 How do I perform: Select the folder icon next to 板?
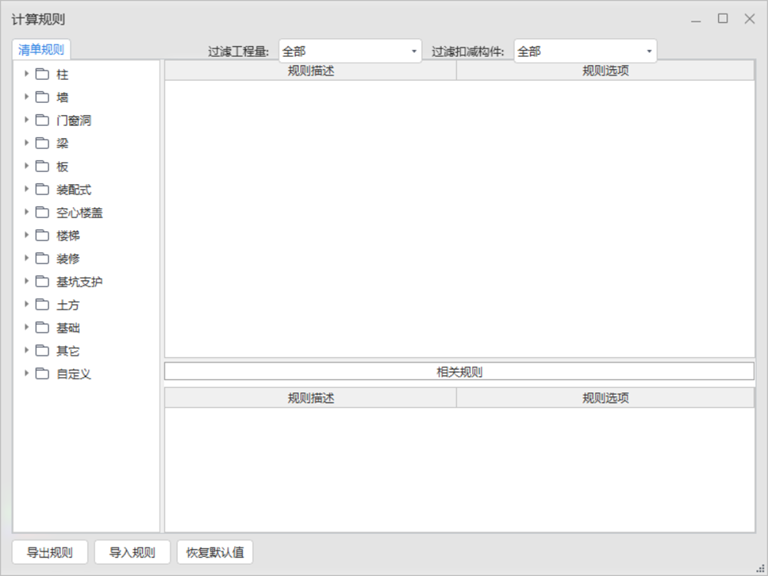(x=42, y=166)
